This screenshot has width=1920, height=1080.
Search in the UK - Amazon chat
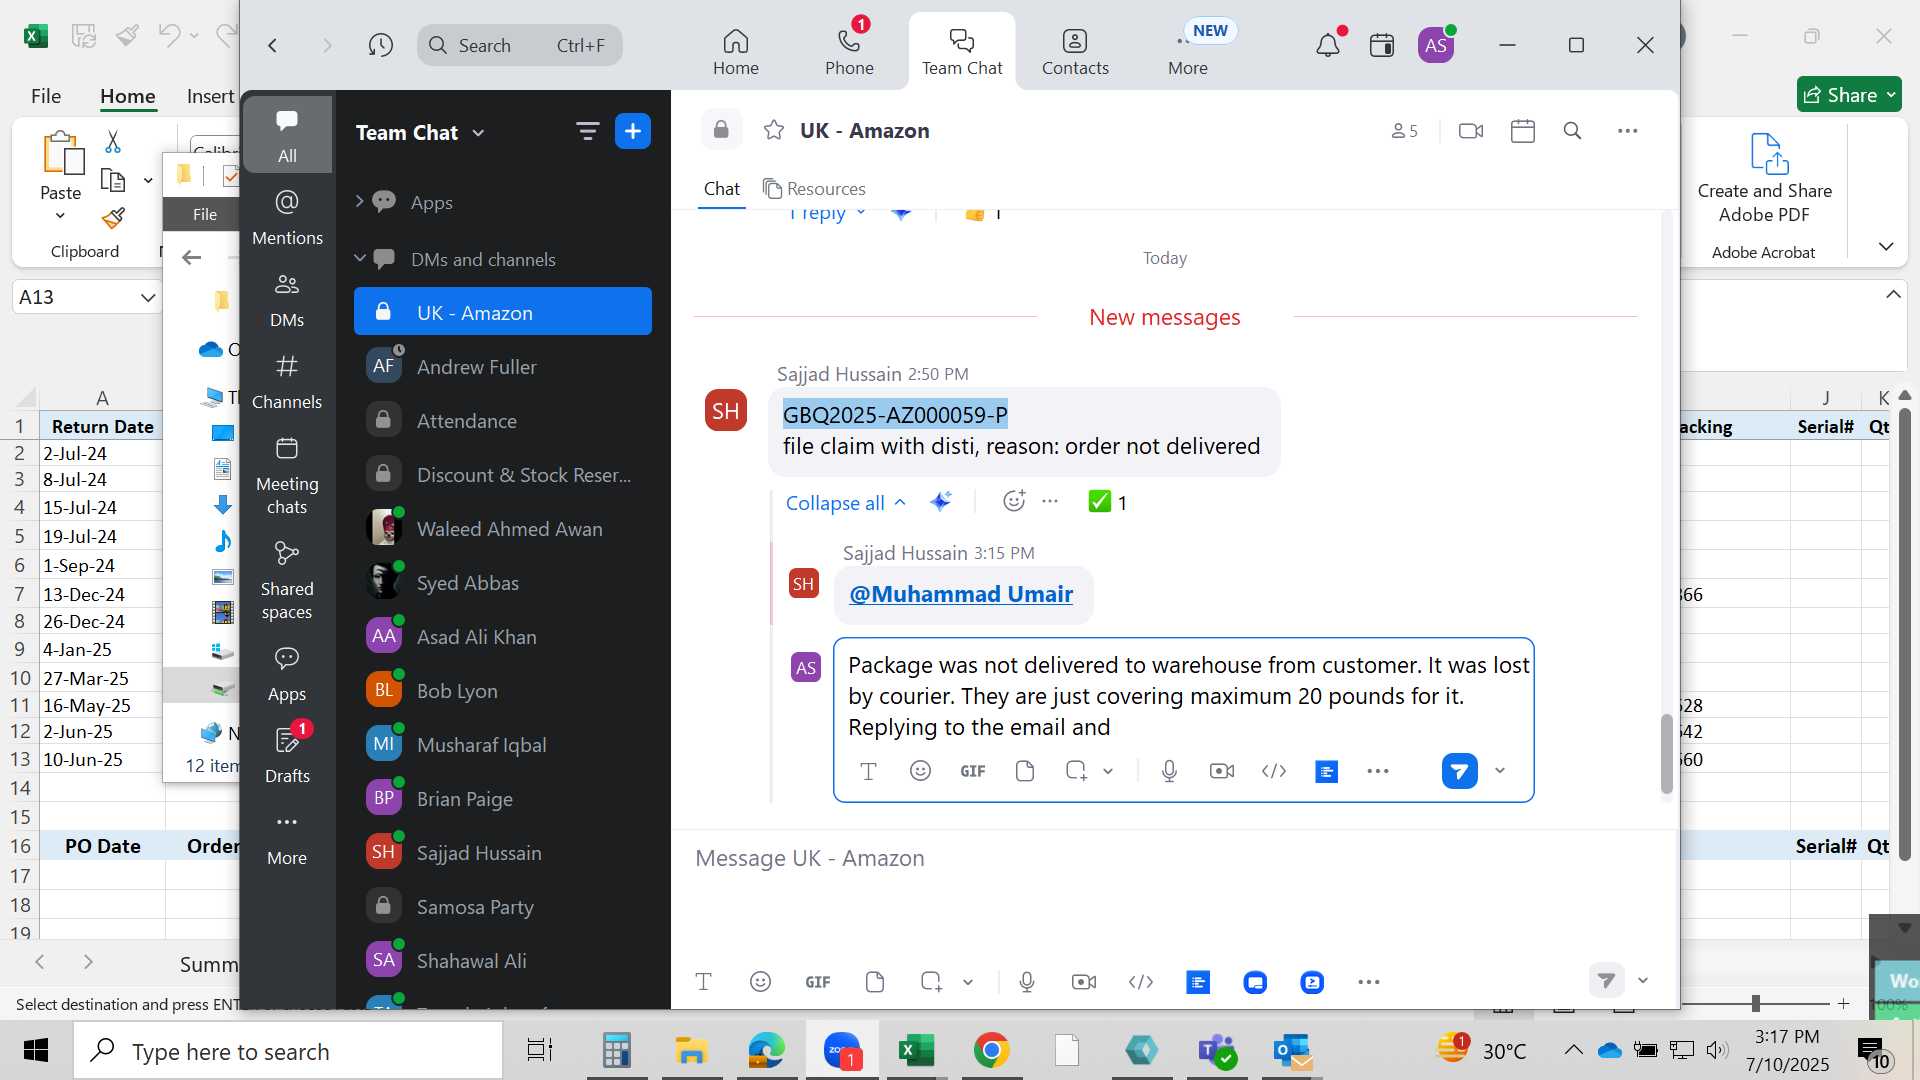click(x=1573, y=131)
